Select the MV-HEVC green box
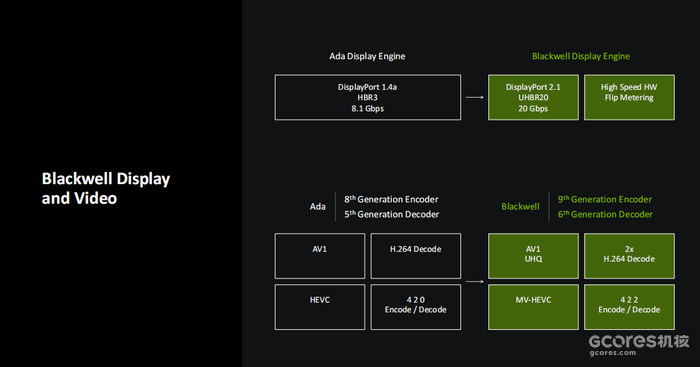 point(533,307)
